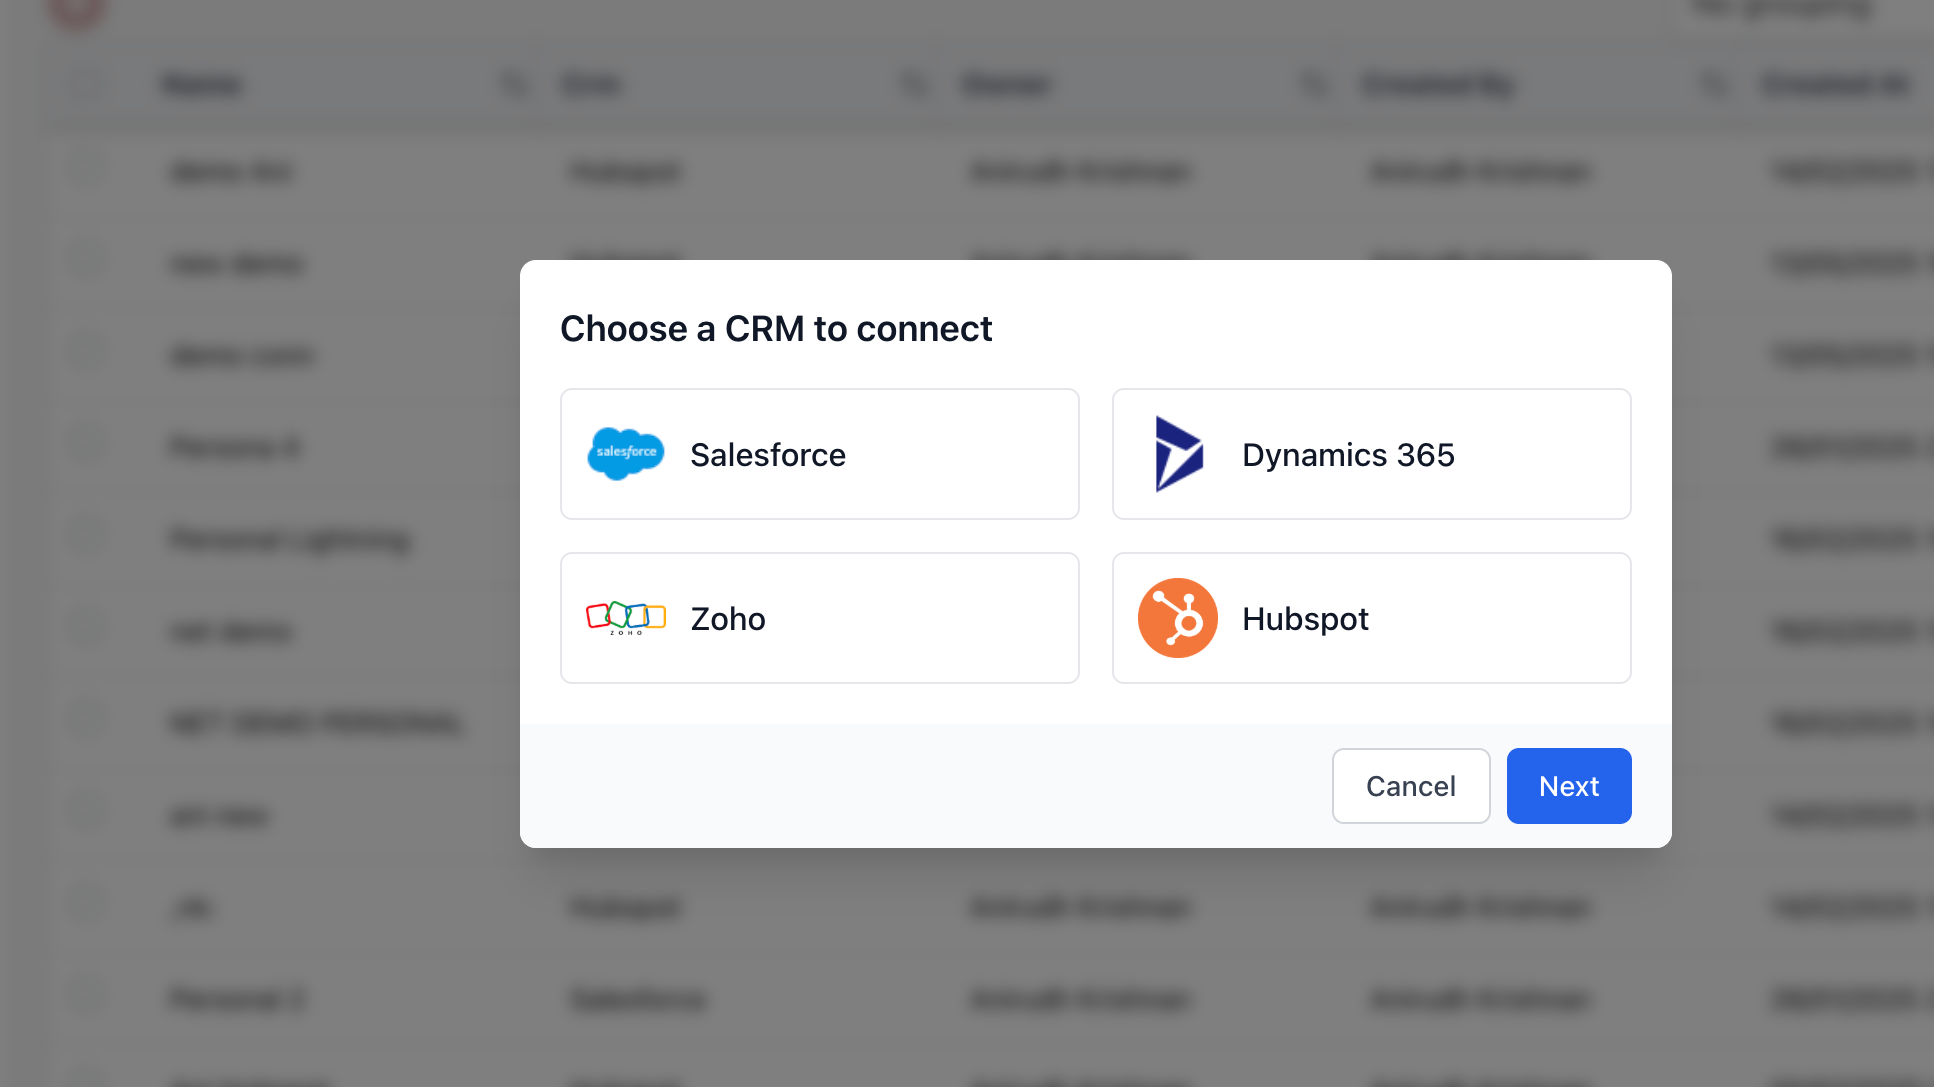Check the checkbox for Personal Lightning row
Image resolution: width=1934 pixels, height=1087 pixels.
coord(86,538)
